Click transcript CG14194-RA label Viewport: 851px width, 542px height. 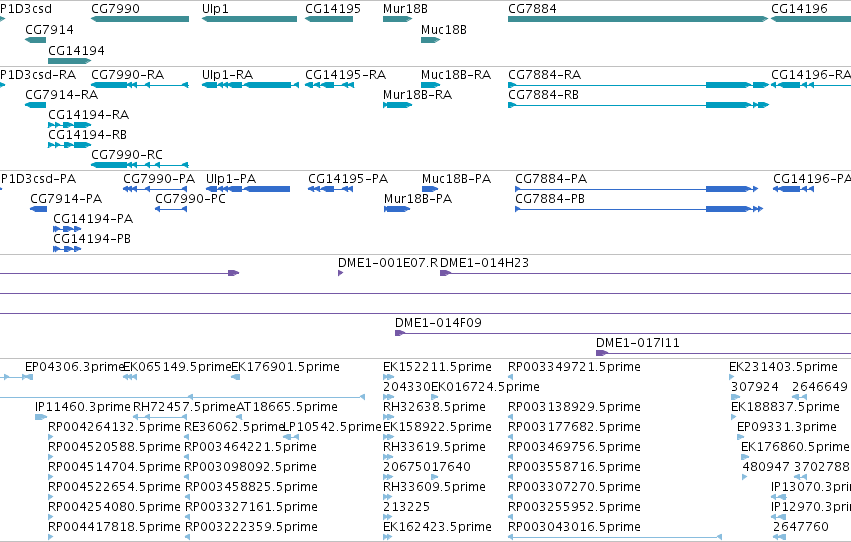(88, 114)
